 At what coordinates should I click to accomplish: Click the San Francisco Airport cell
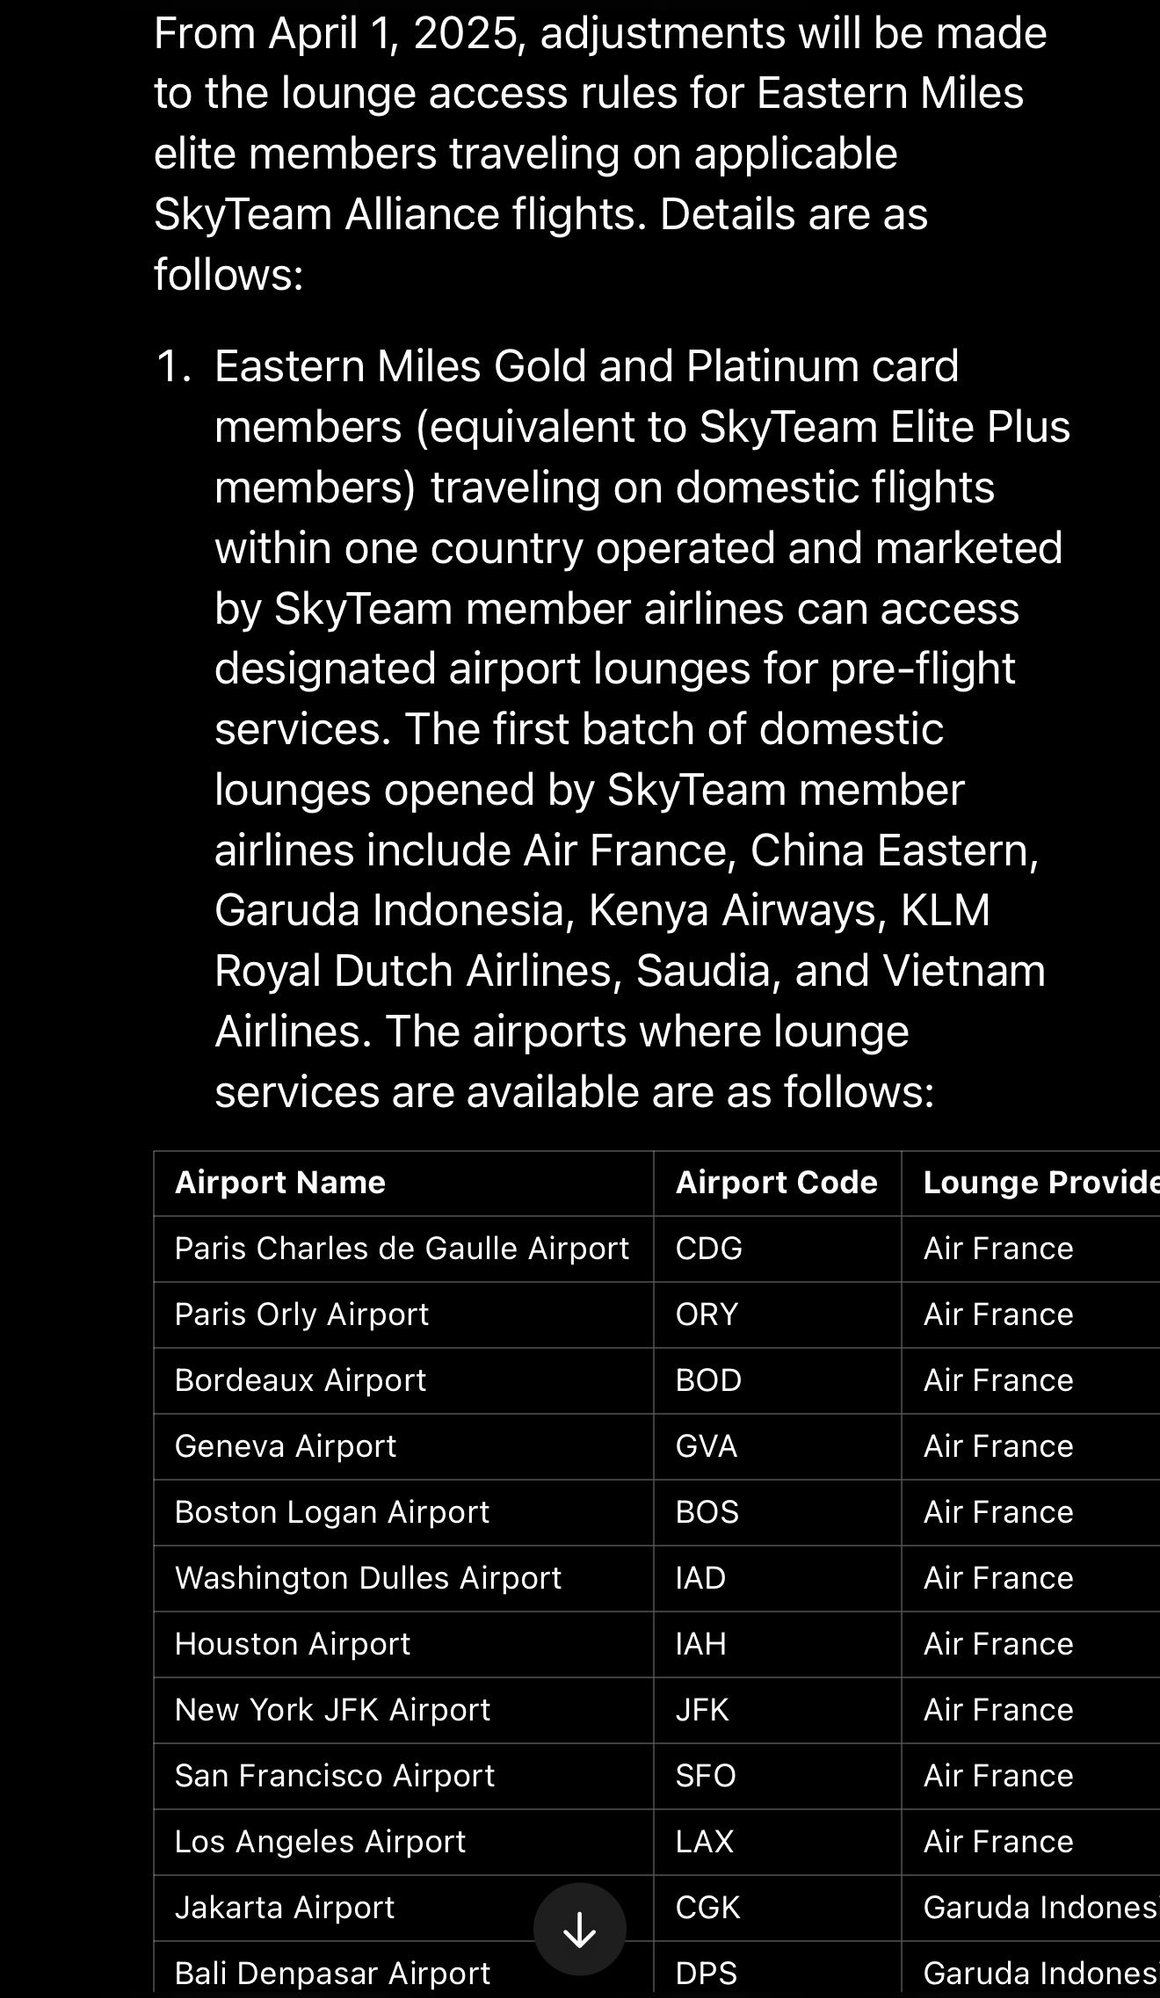click(x=334, y=1775)
